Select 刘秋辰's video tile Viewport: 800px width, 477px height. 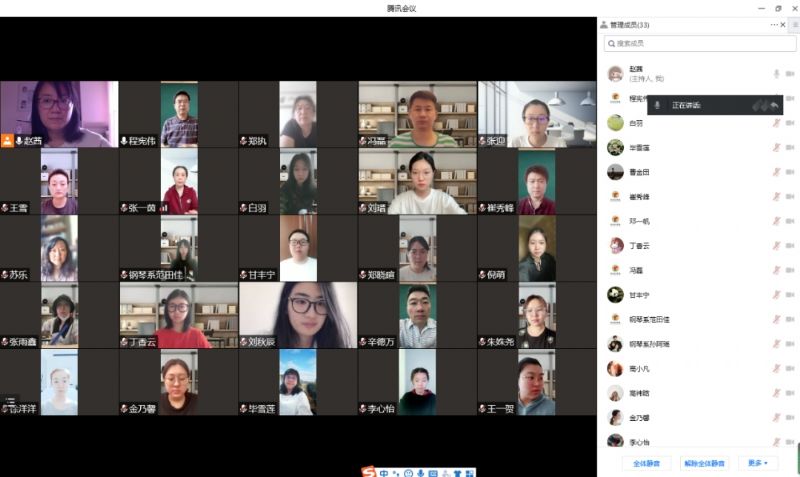297,315
